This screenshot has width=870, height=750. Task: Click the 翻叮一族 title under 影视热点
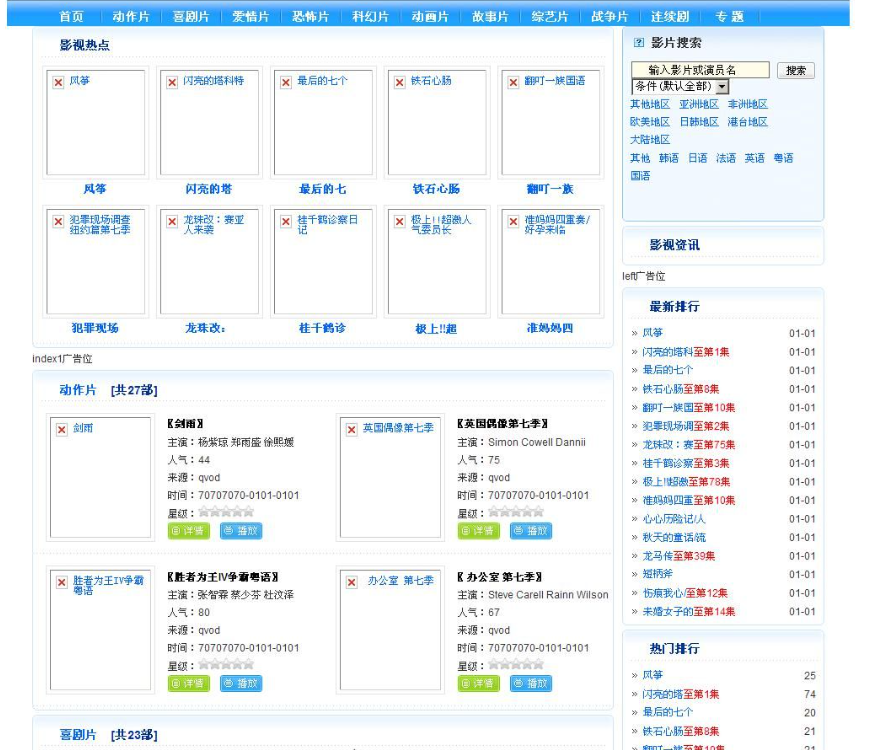pos(550,189)
